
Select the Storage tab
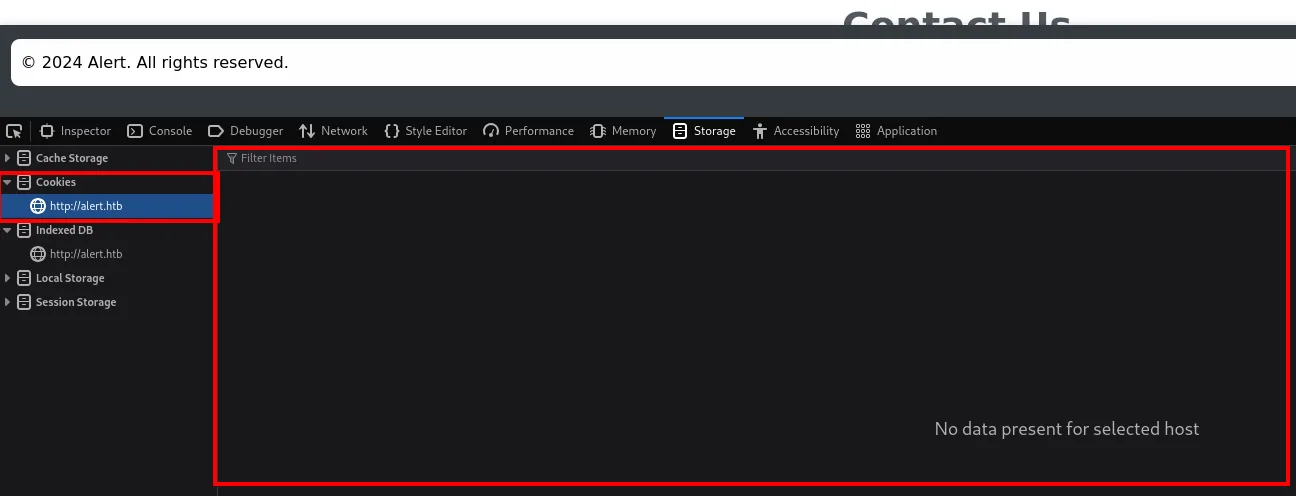pos(704,131)
